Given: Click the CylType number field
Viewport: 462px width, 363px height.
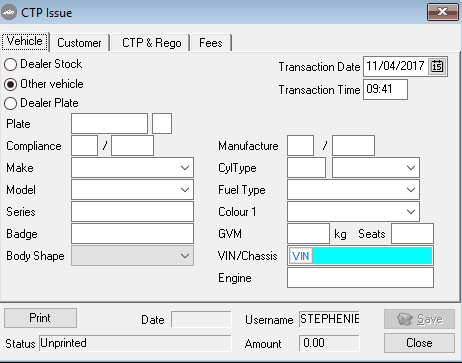Looking at the screenshot, I should tap(306, 168).
